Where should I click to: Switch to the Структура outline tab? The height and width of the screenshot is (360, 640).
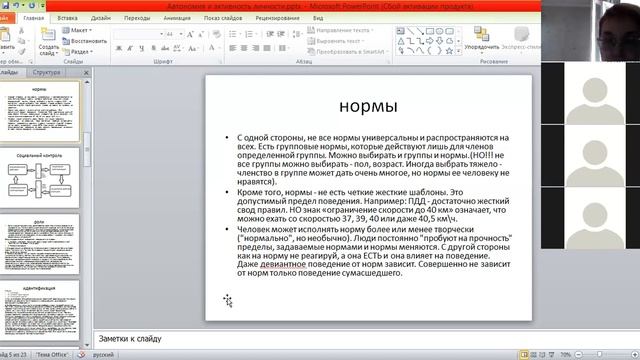tap(46, 72)
